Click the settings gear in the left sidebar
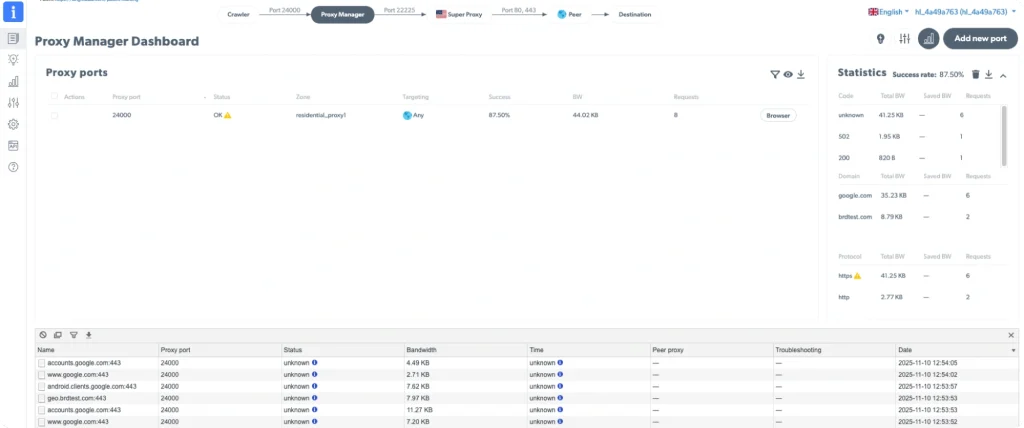The height and width of the screenshot is (428, 1024). point(14,124)
